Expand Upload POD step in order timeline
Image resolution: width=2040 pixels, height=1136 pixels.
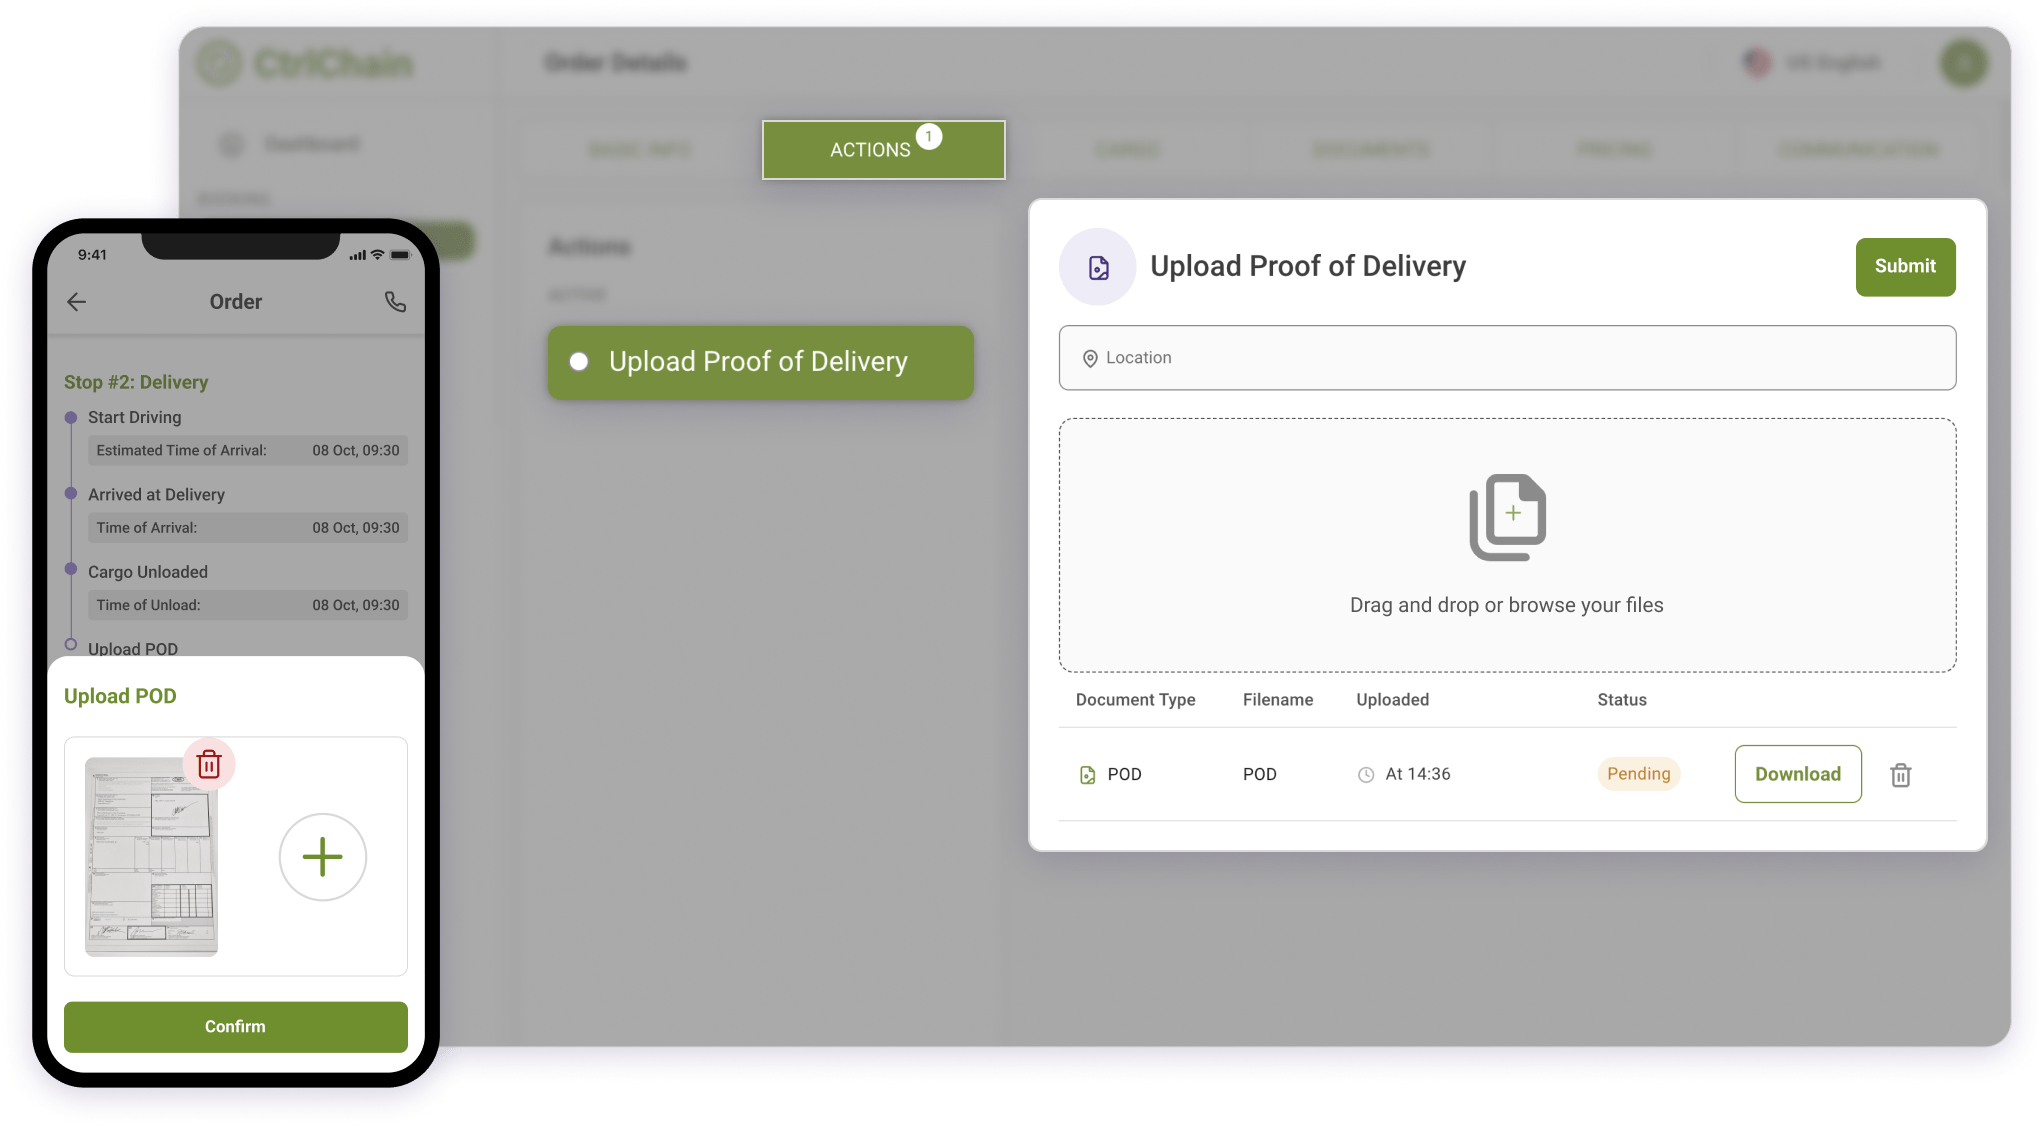(134, 648)
